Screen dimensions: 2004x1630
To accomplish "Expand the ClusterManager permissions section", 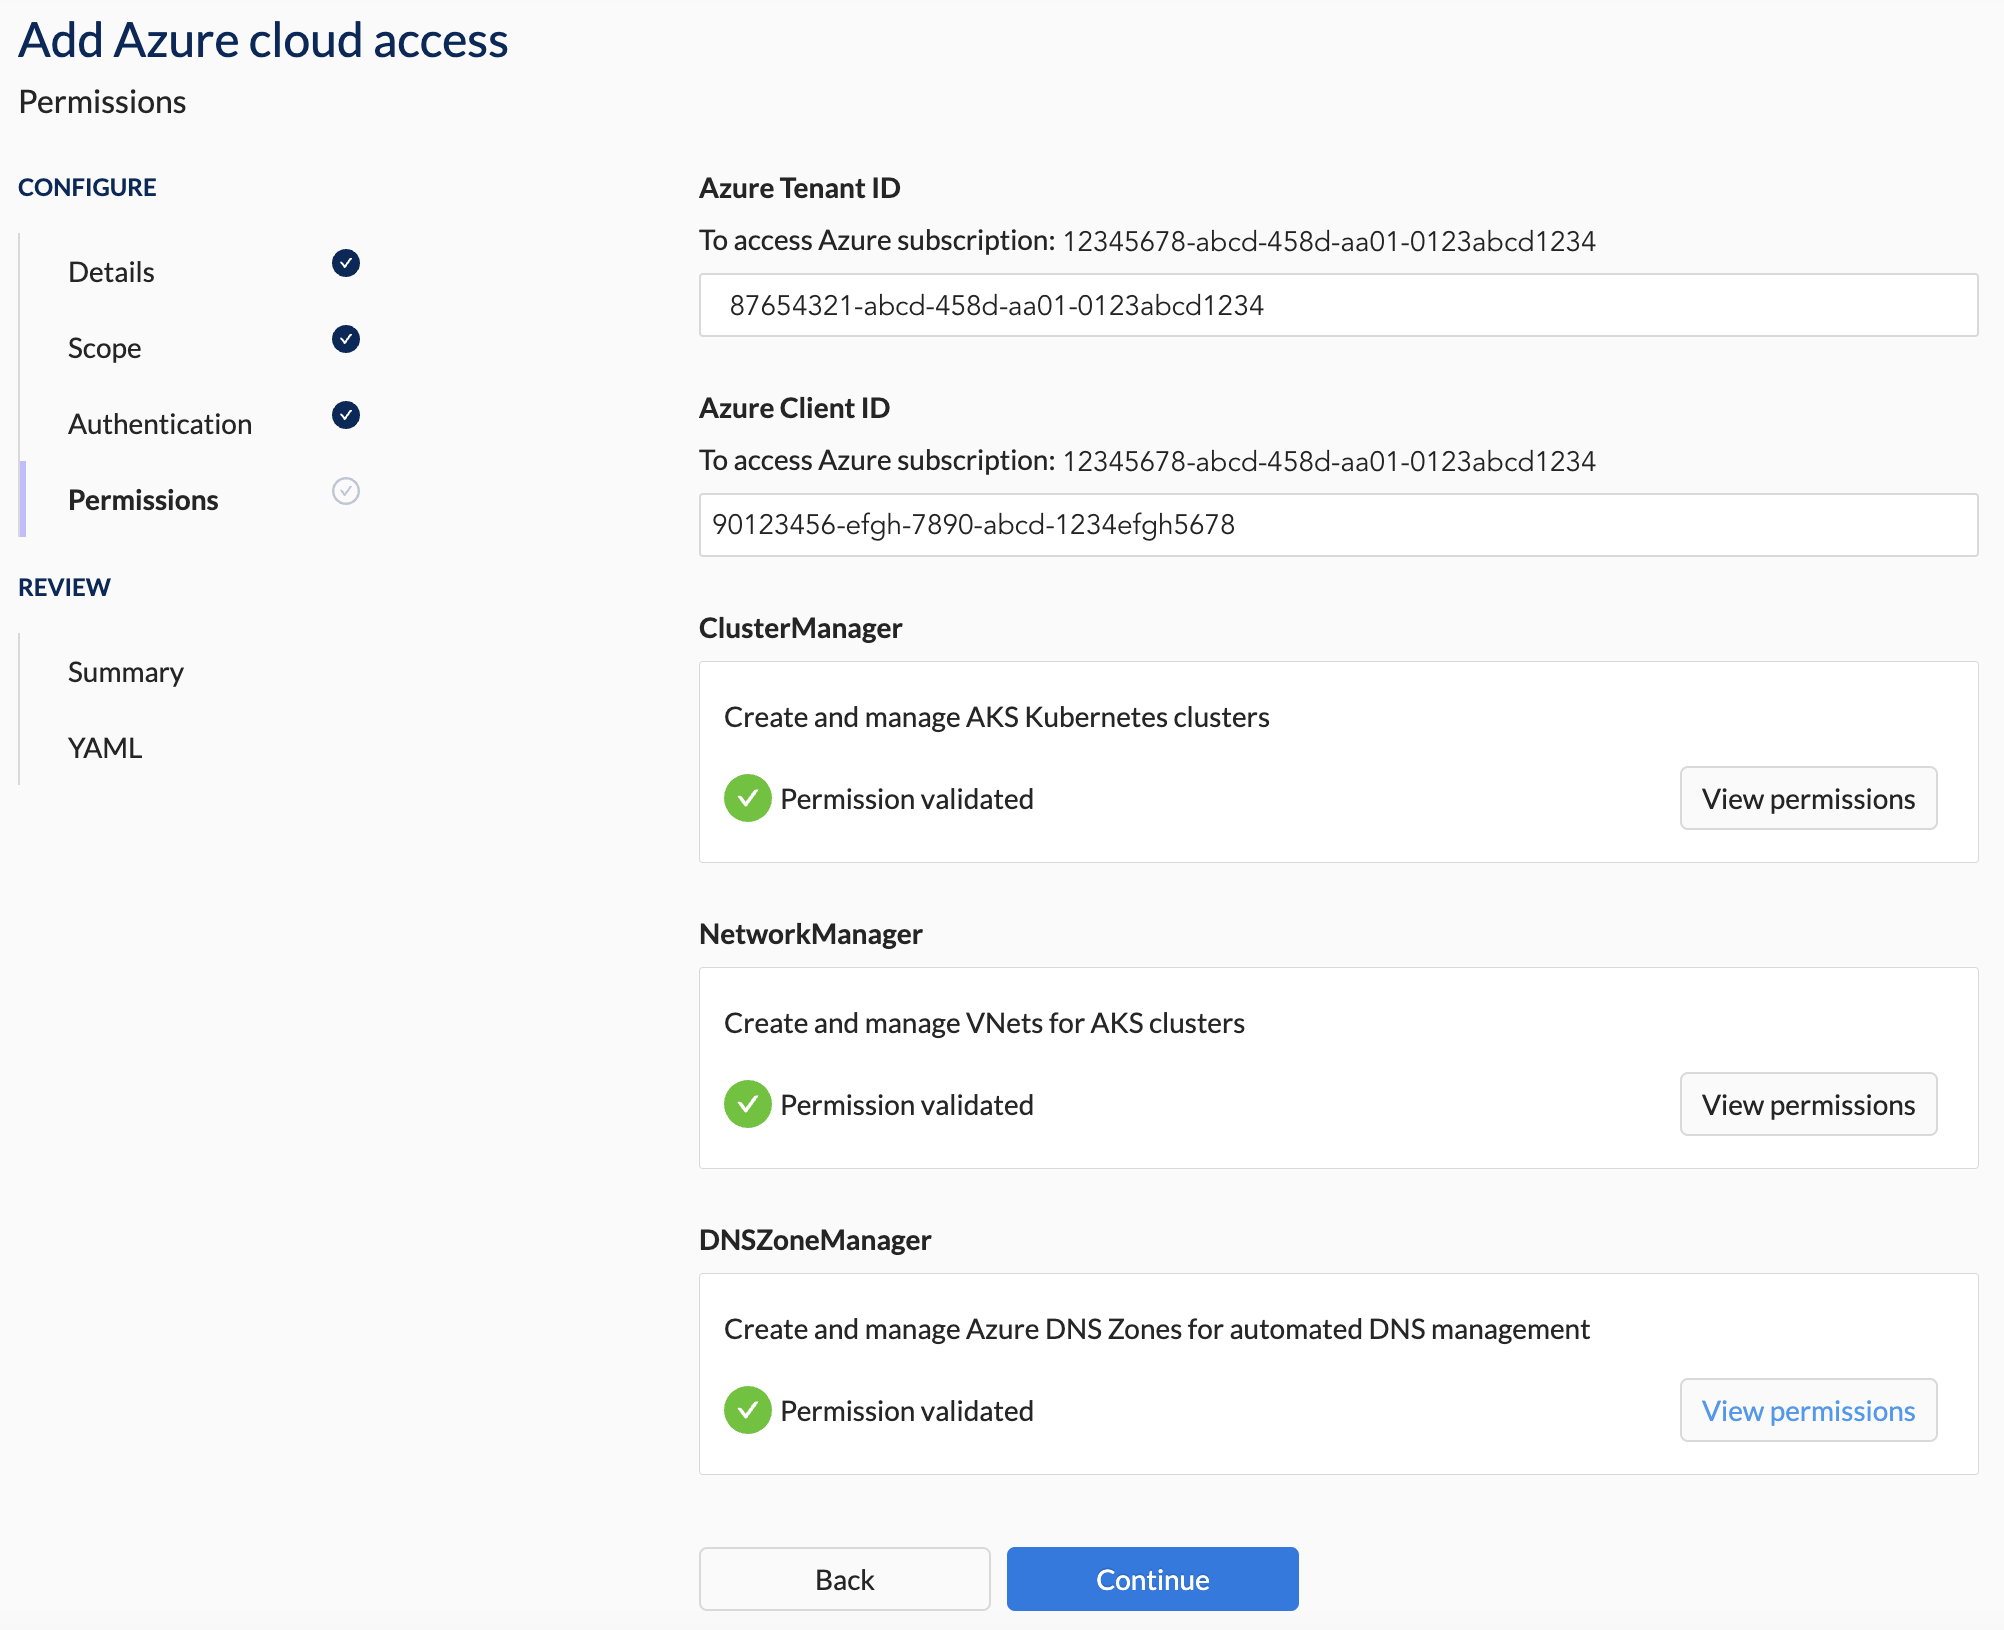I will click(x=1809, y=798).
